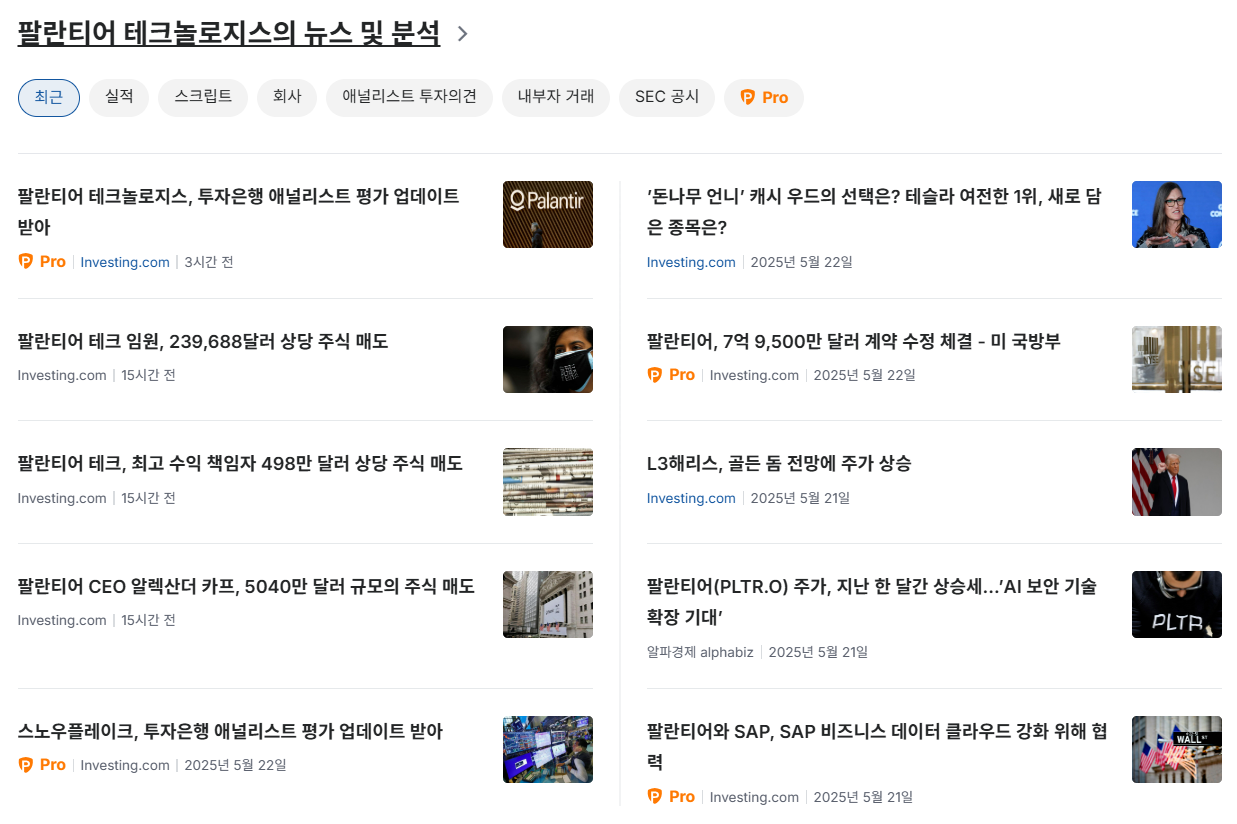Screen dimensions: 1237x824
Task: Open article 팔란티어 CEO 알렉산더 카프 5040만 달러
Action: [246, 586]
